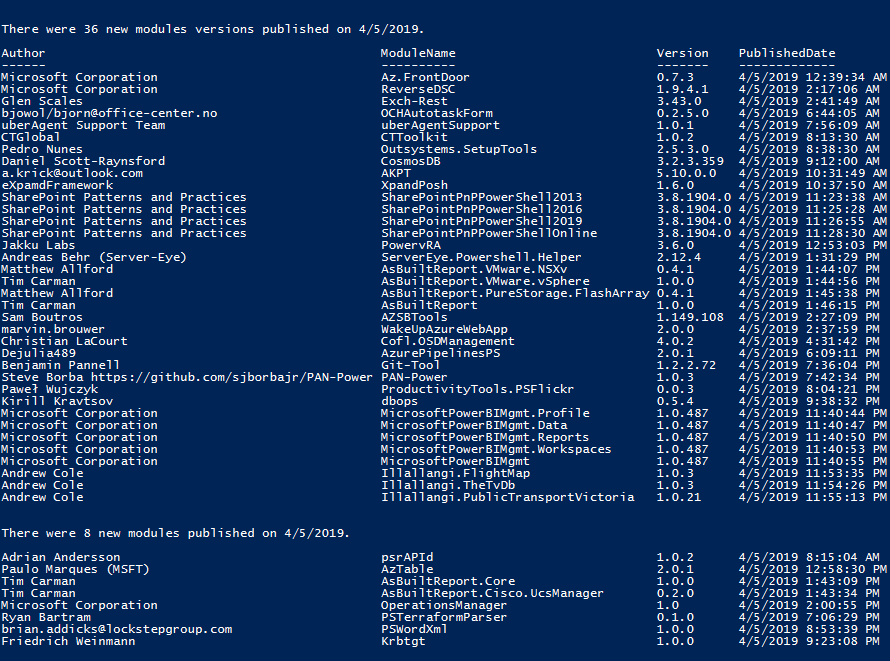890x661 pixels.
Task: Click the '36 new modules versions' summary line
Action: 212,30
